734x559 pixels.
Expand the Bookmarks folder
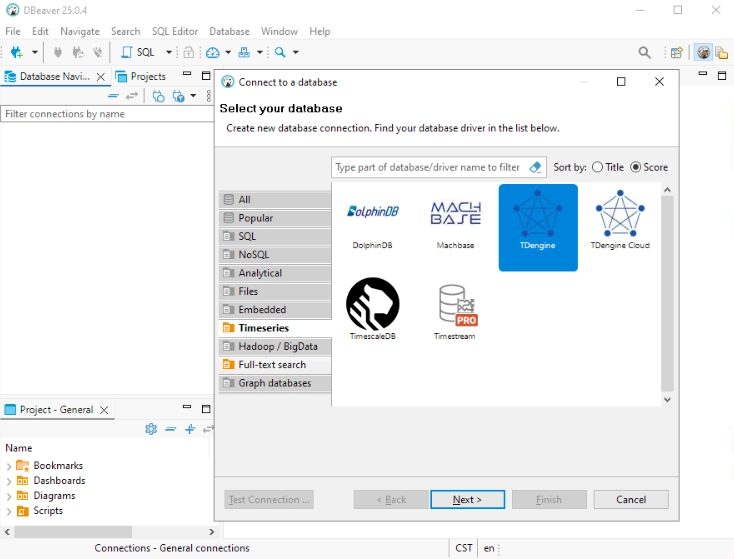pyautogui.click(x=9, y=466)
